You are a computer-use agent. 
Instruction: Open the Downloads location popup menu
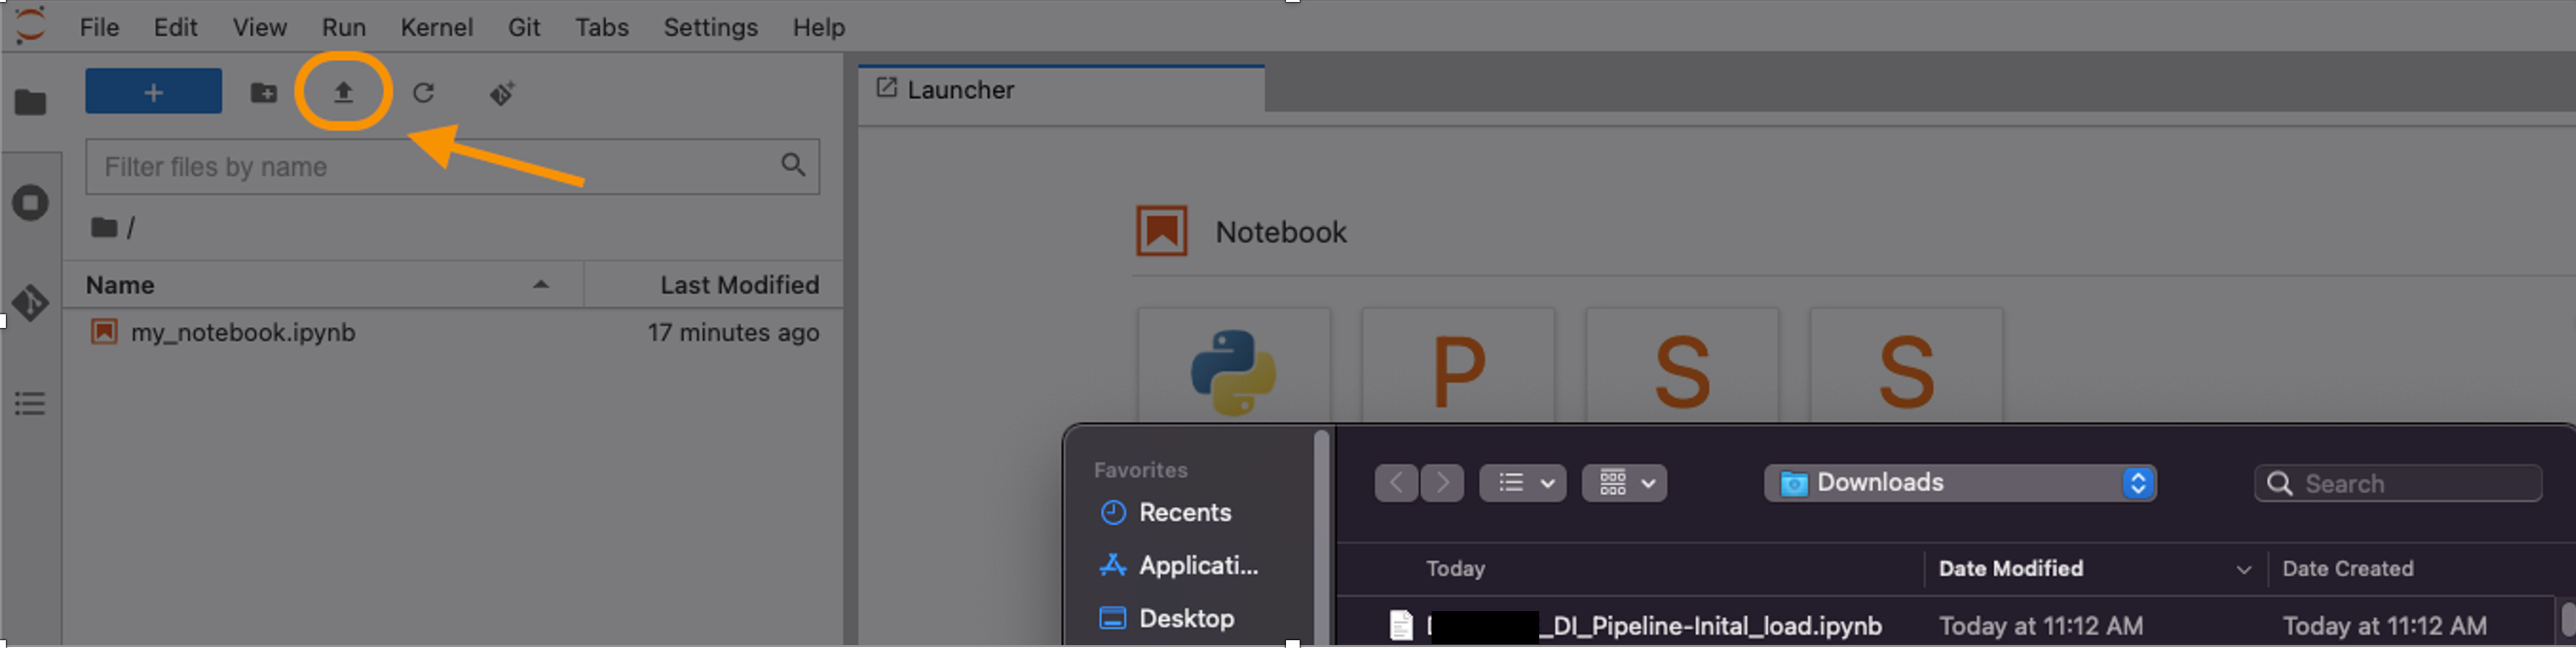pos(1960,483)
